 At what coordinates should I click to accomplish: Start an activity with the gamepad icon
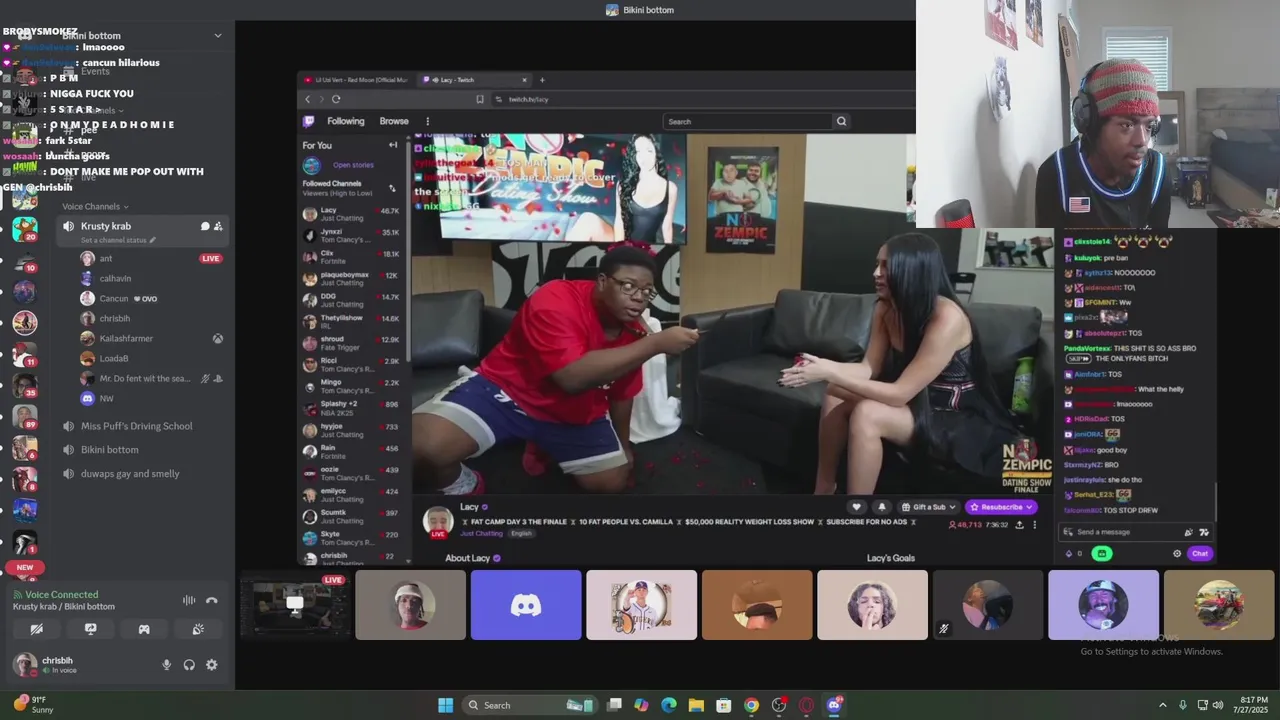coord(144,629)
